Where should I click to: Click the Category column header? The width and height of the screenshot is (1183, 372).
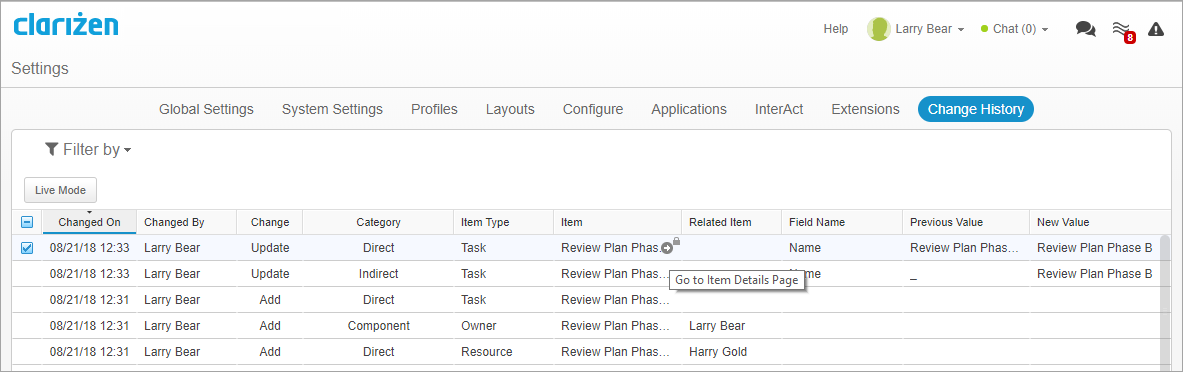pos(378,222)
